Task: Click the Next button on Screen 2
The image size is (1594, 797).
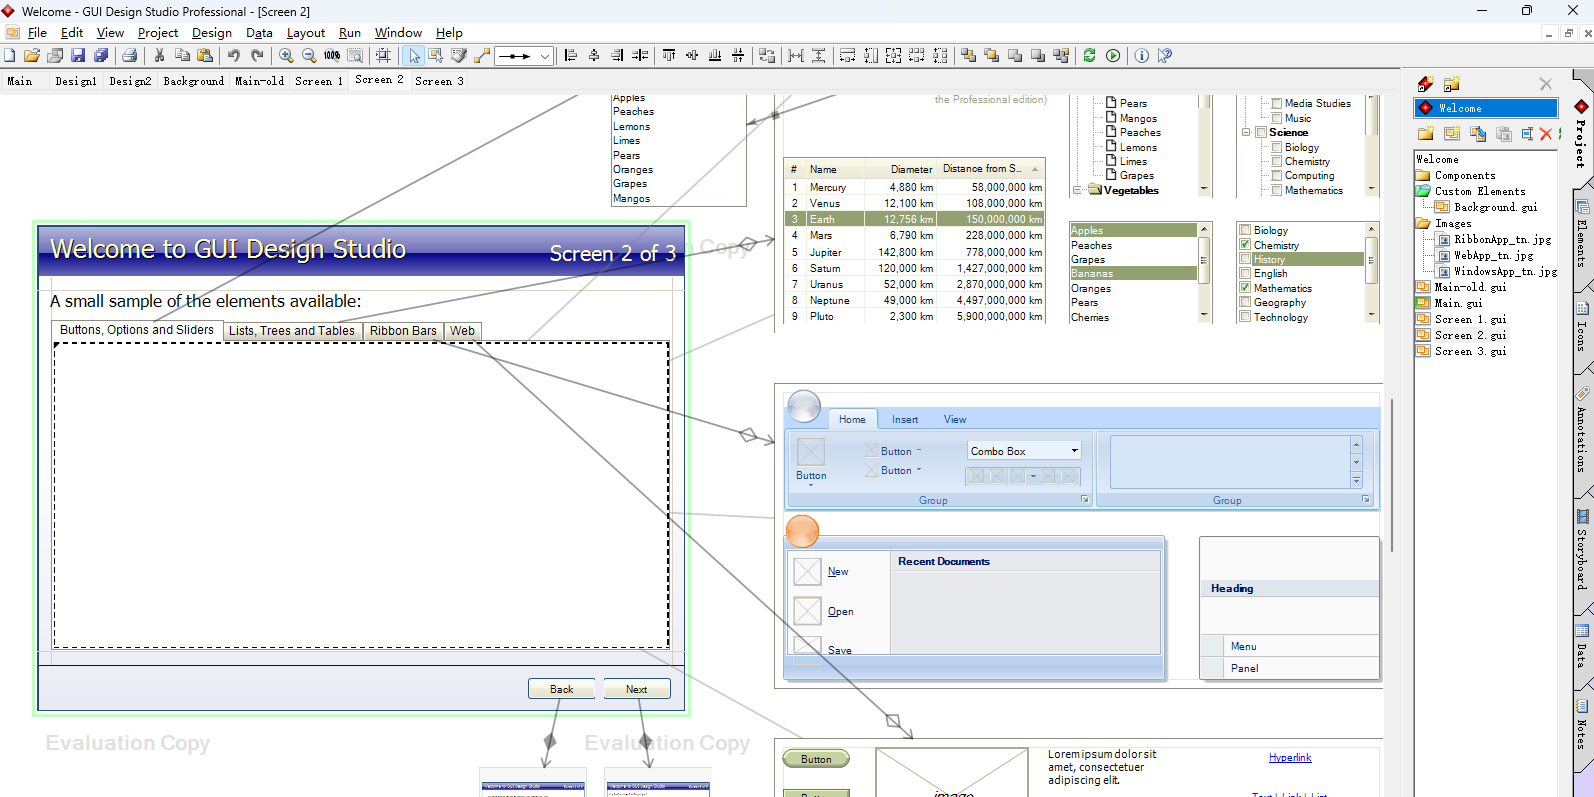Action: coord(637,689)
